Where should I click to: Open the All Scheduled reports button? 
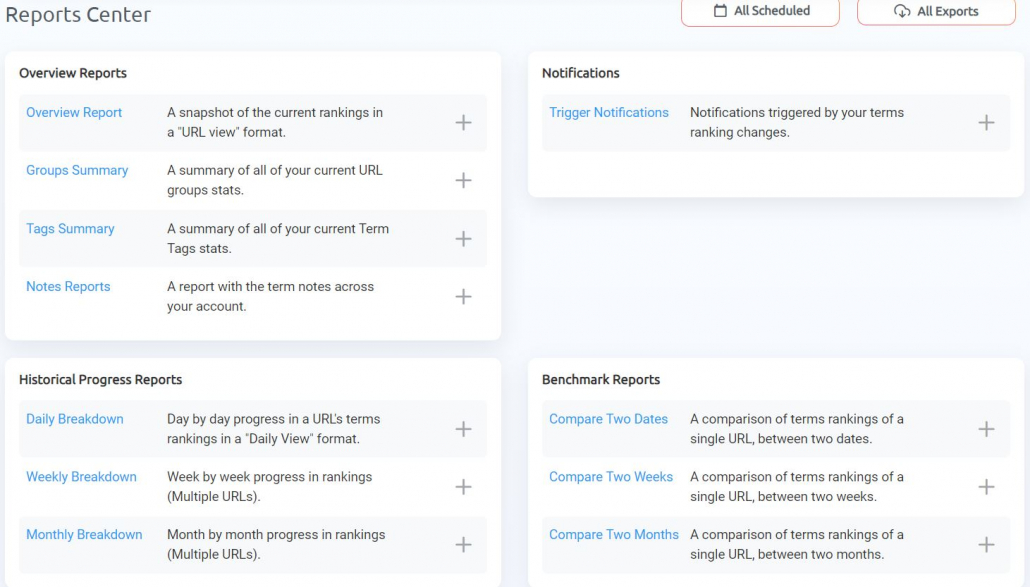click(x=760, y=11)
